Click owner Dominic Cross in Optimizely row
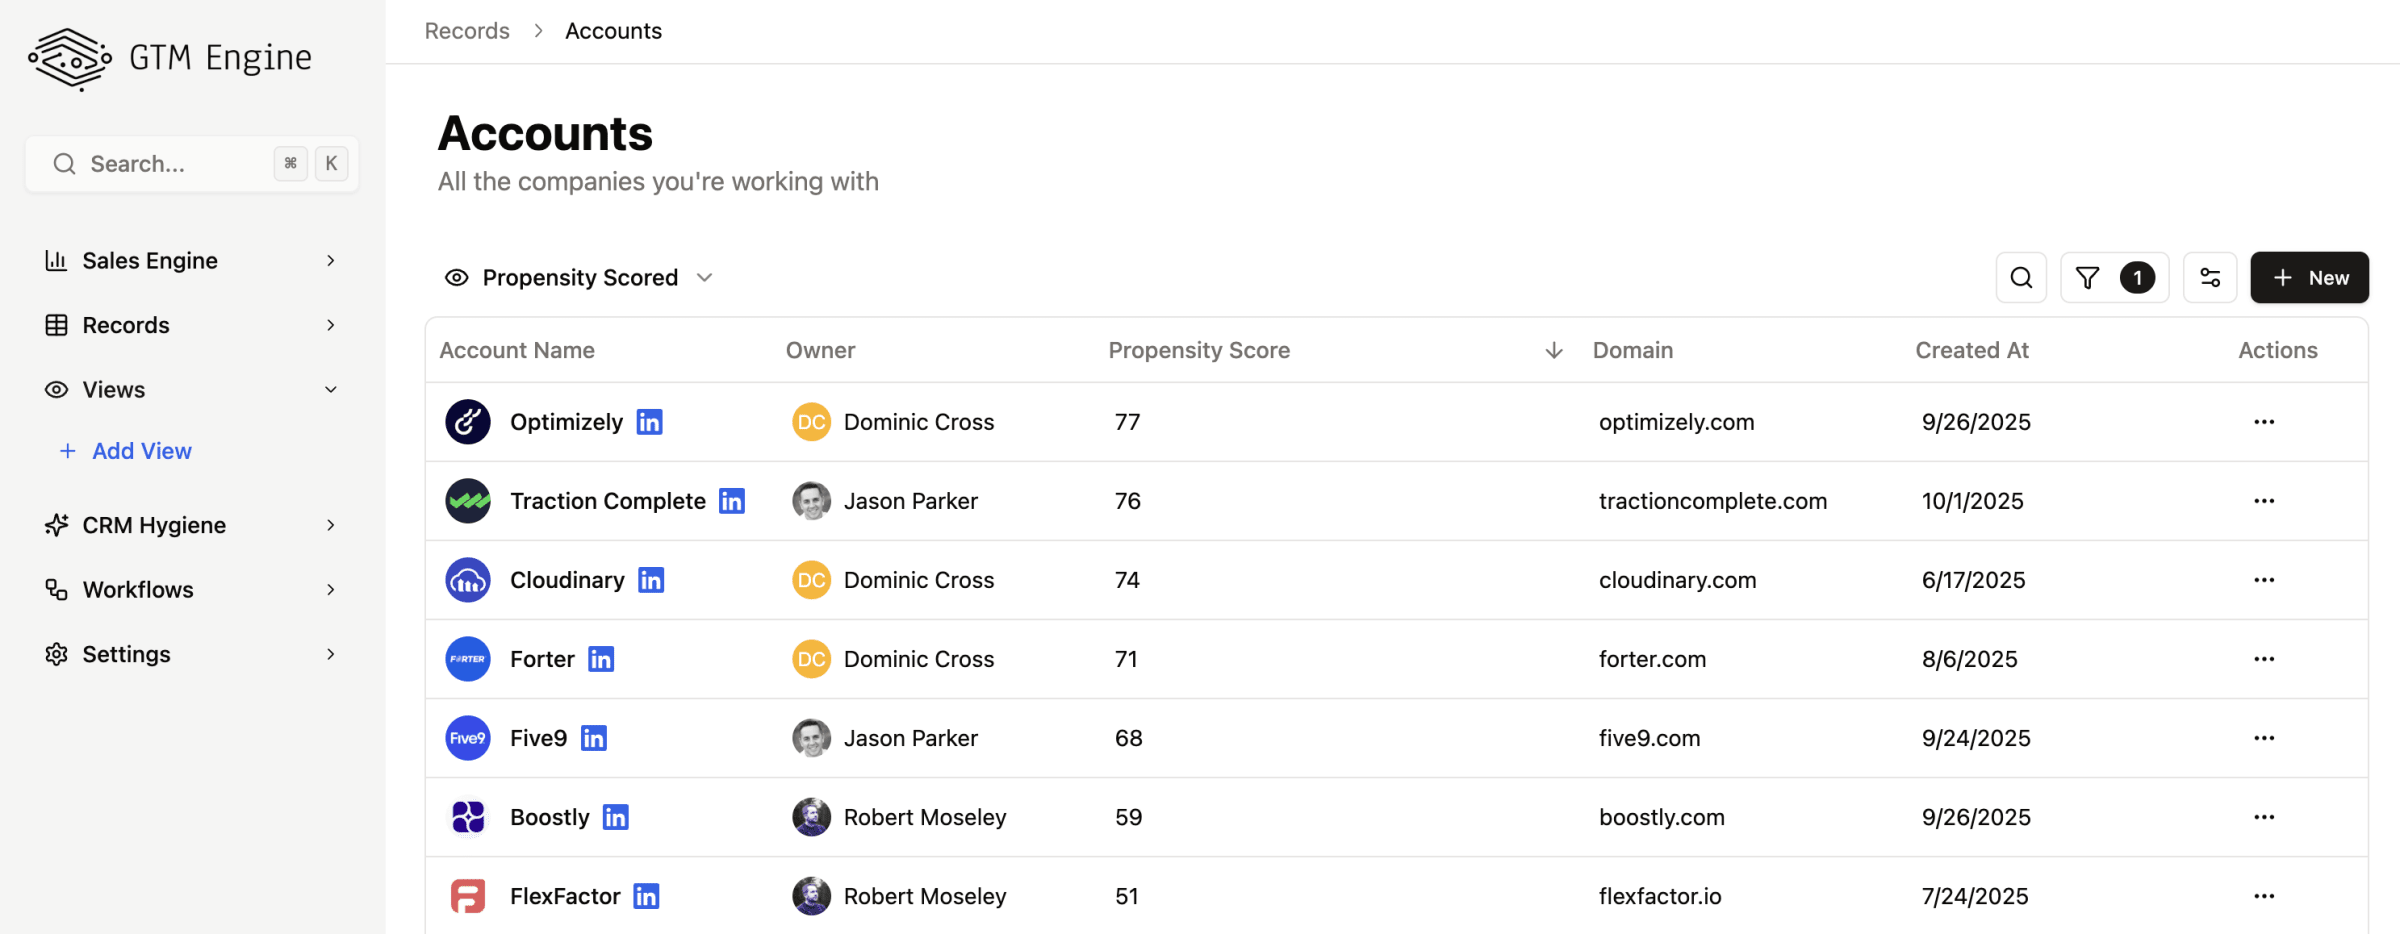This screenshot has width=2400, height=934. [x=919, y=422]
